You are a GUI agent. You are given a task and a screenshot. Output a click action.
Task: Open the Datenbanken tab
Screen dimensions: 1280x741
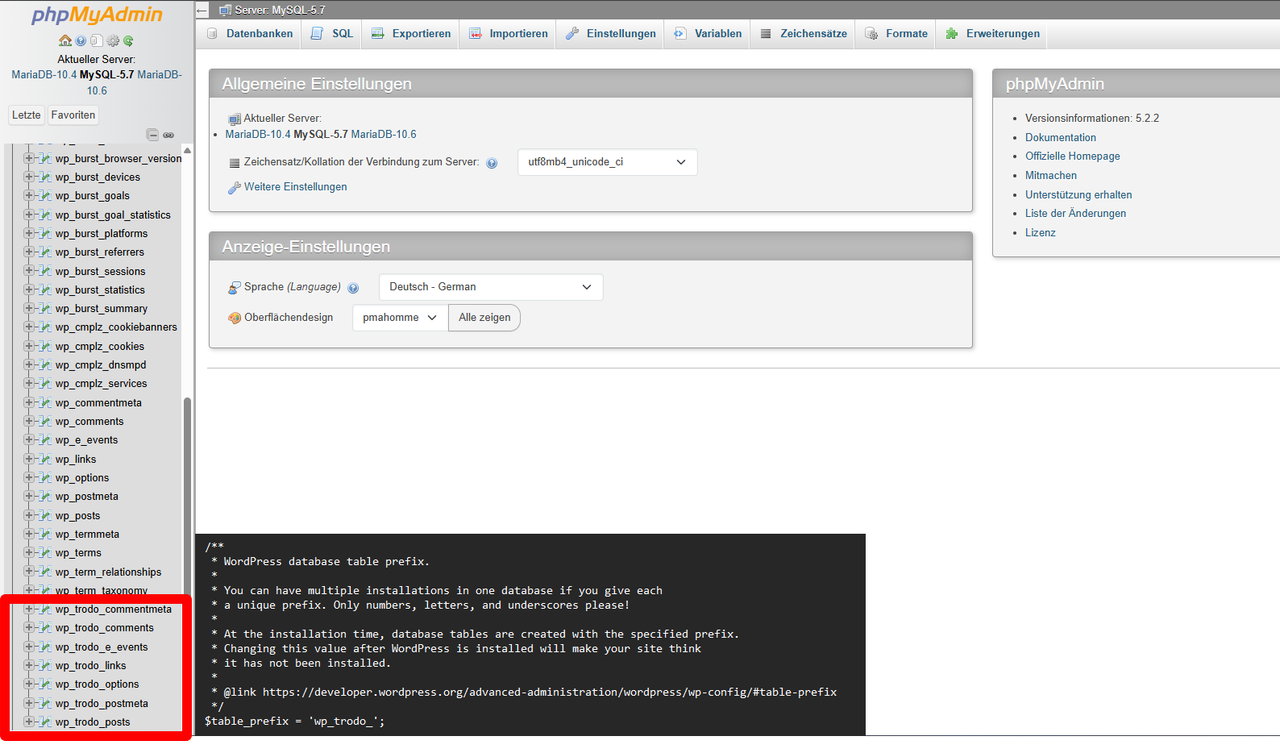click(250, 33)
